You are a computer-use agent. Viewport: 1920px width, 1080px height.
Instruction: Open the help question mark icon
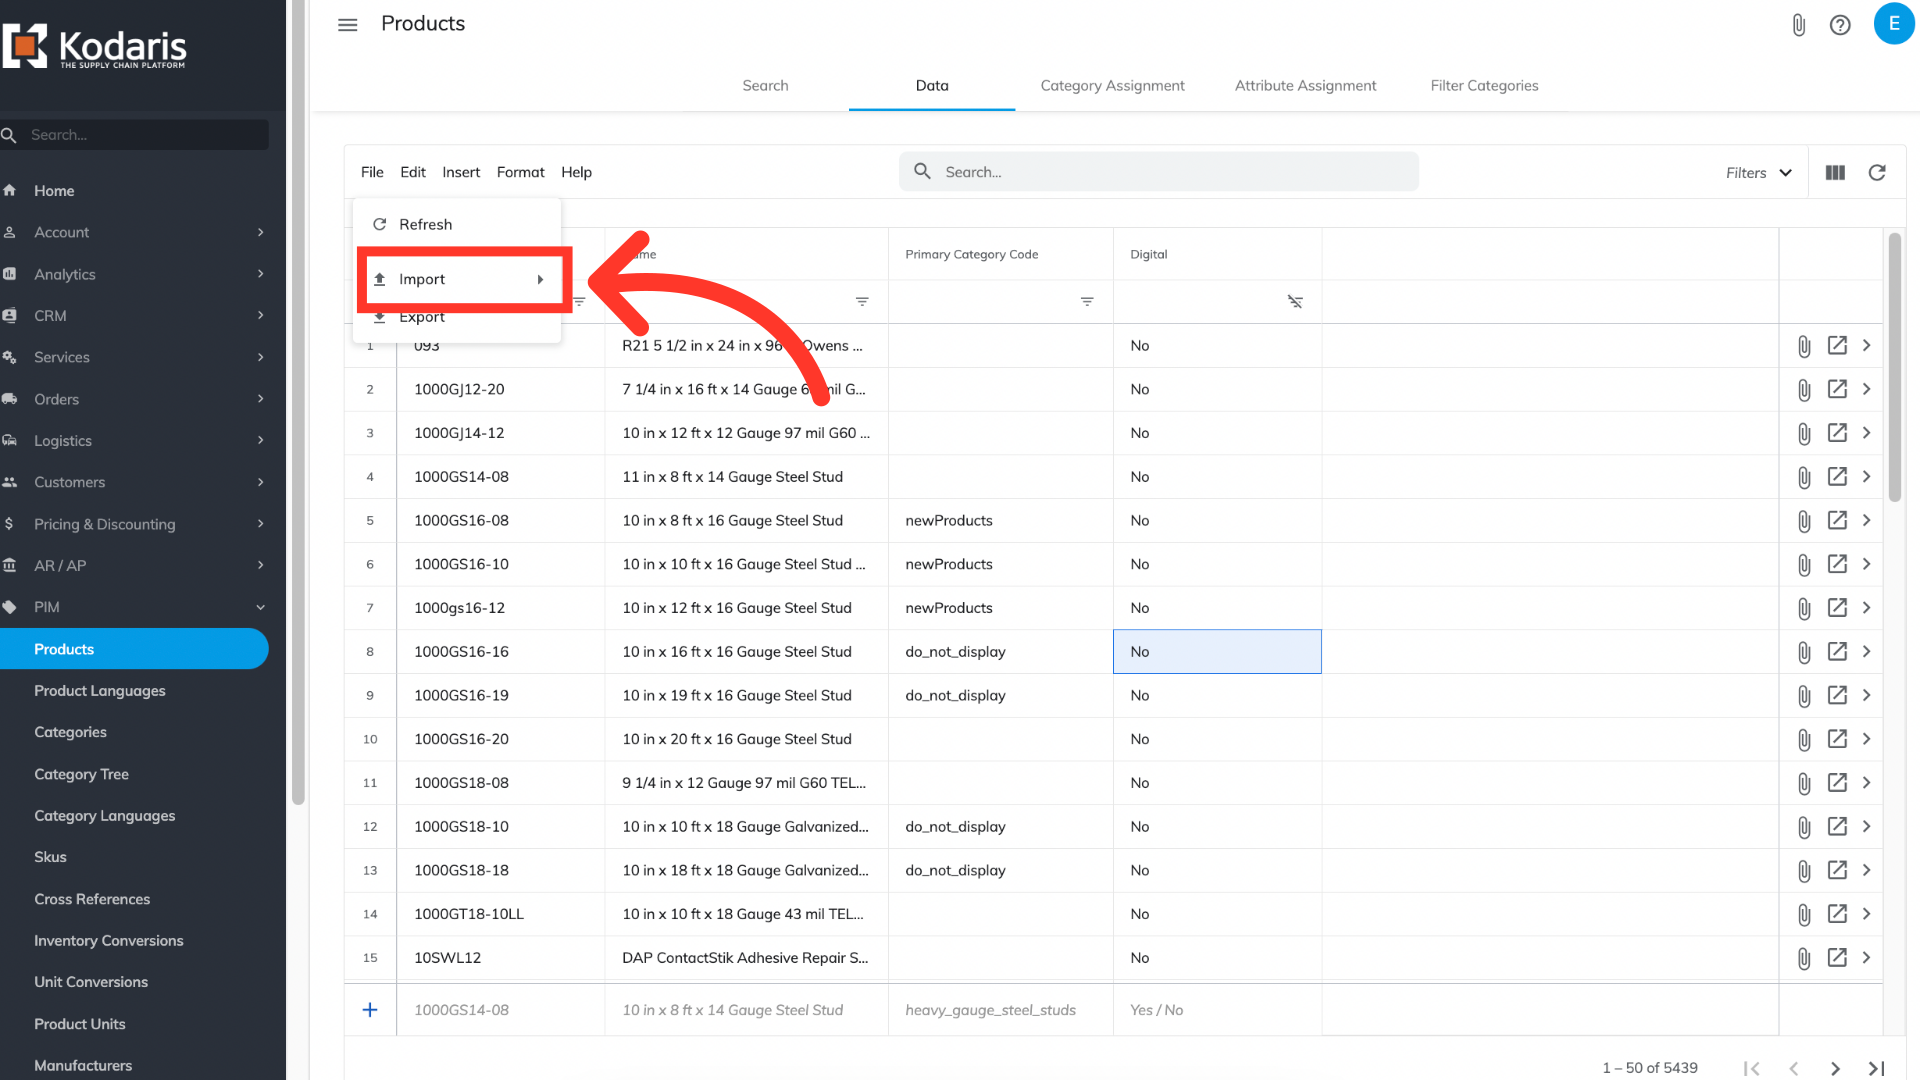pyautogui.click(x=1840, y=25)
